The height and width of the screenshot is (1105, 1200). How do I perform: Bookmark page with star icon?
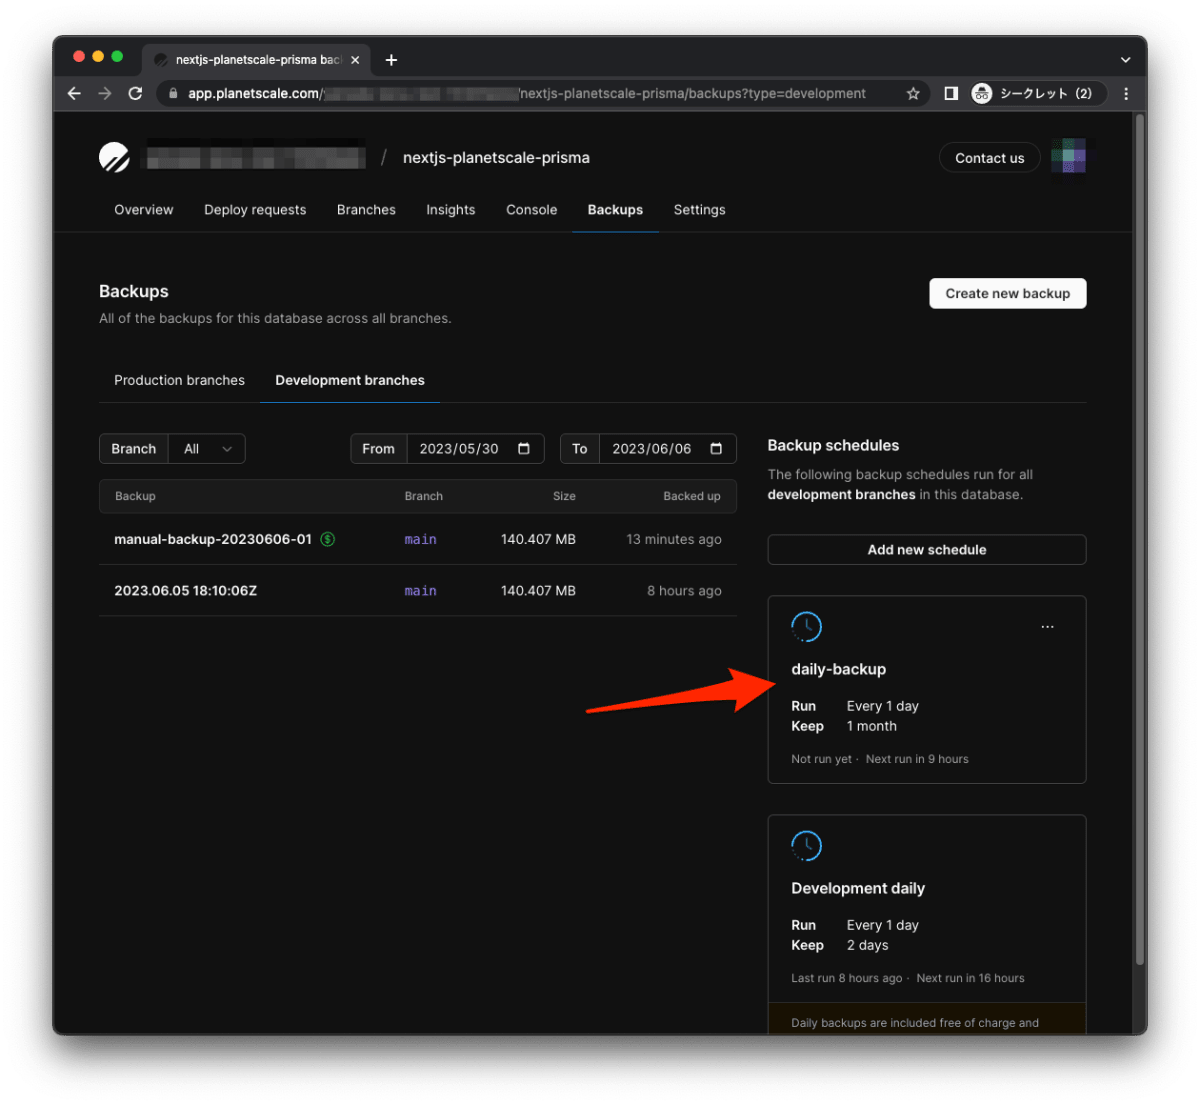(x=913, y=93)
